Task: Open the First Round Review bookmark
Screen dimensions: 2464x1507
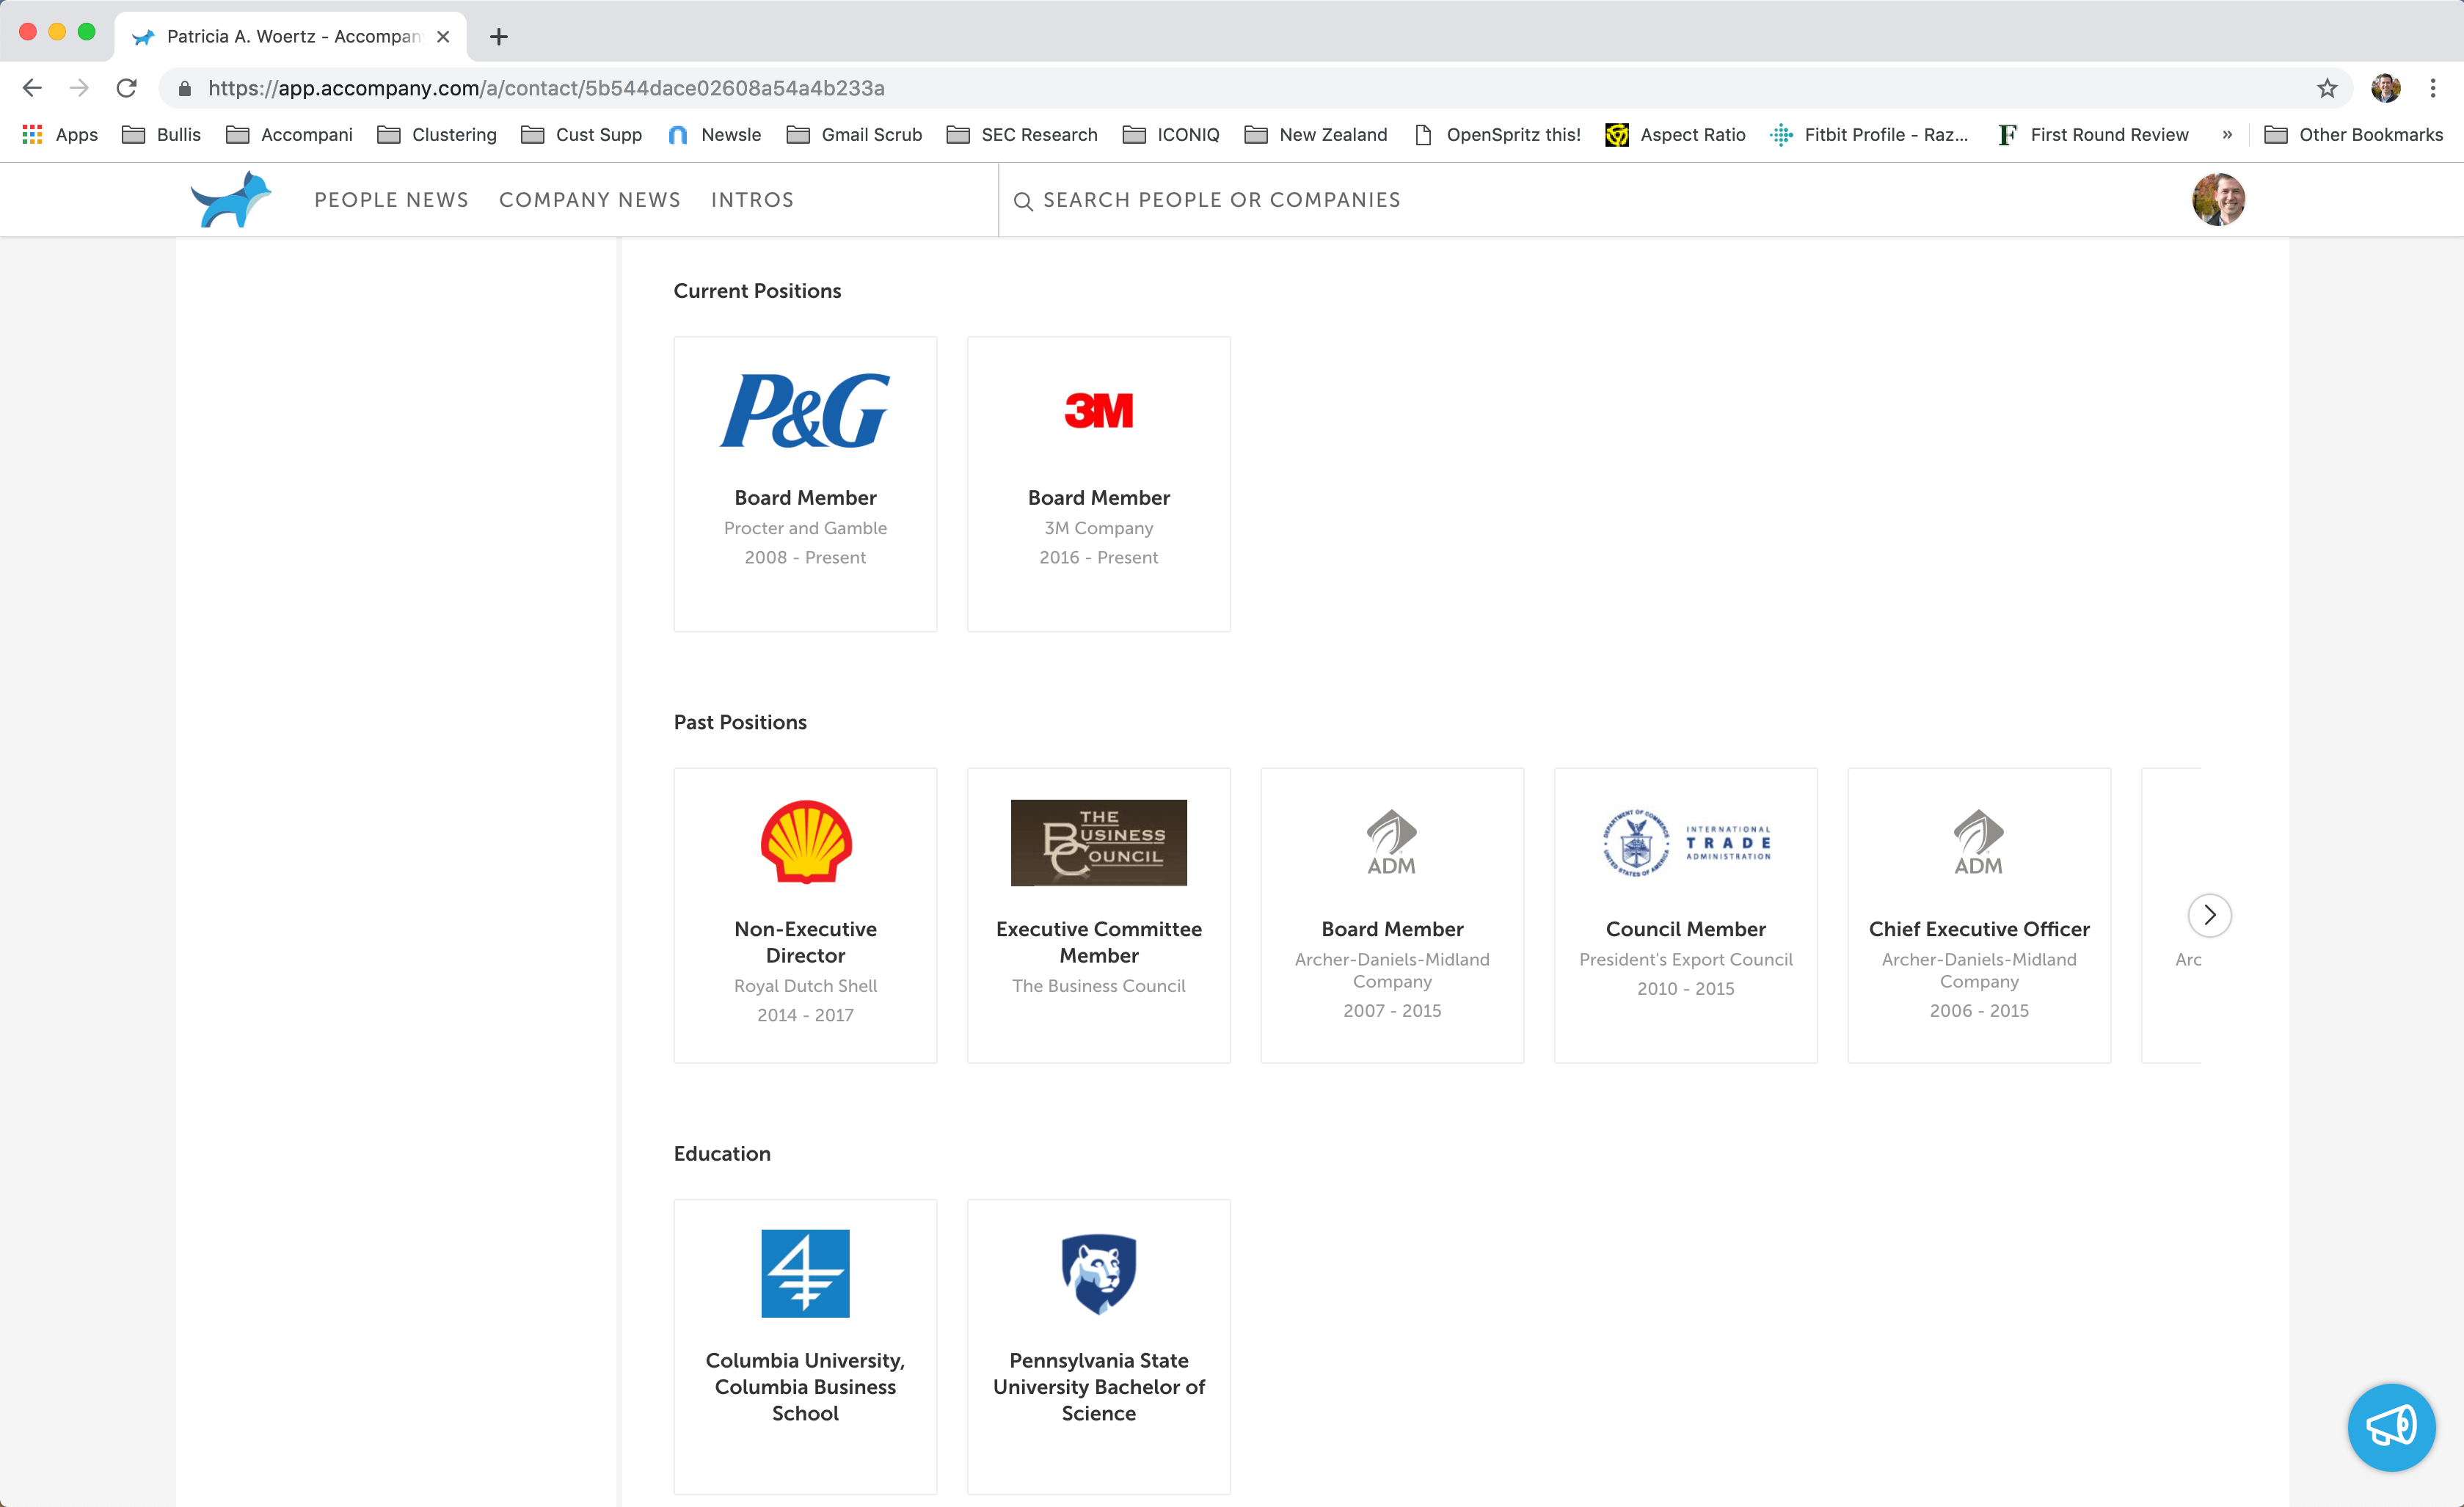Action: tap(2094, 134)
